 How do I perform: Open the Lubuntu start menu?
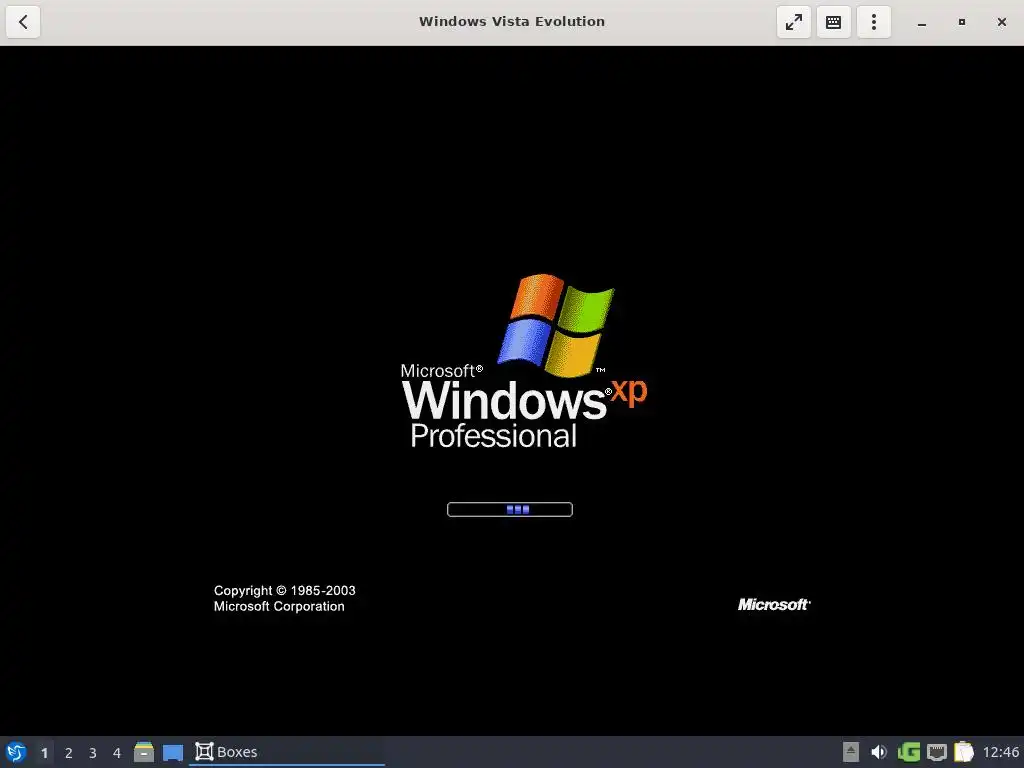16,752
